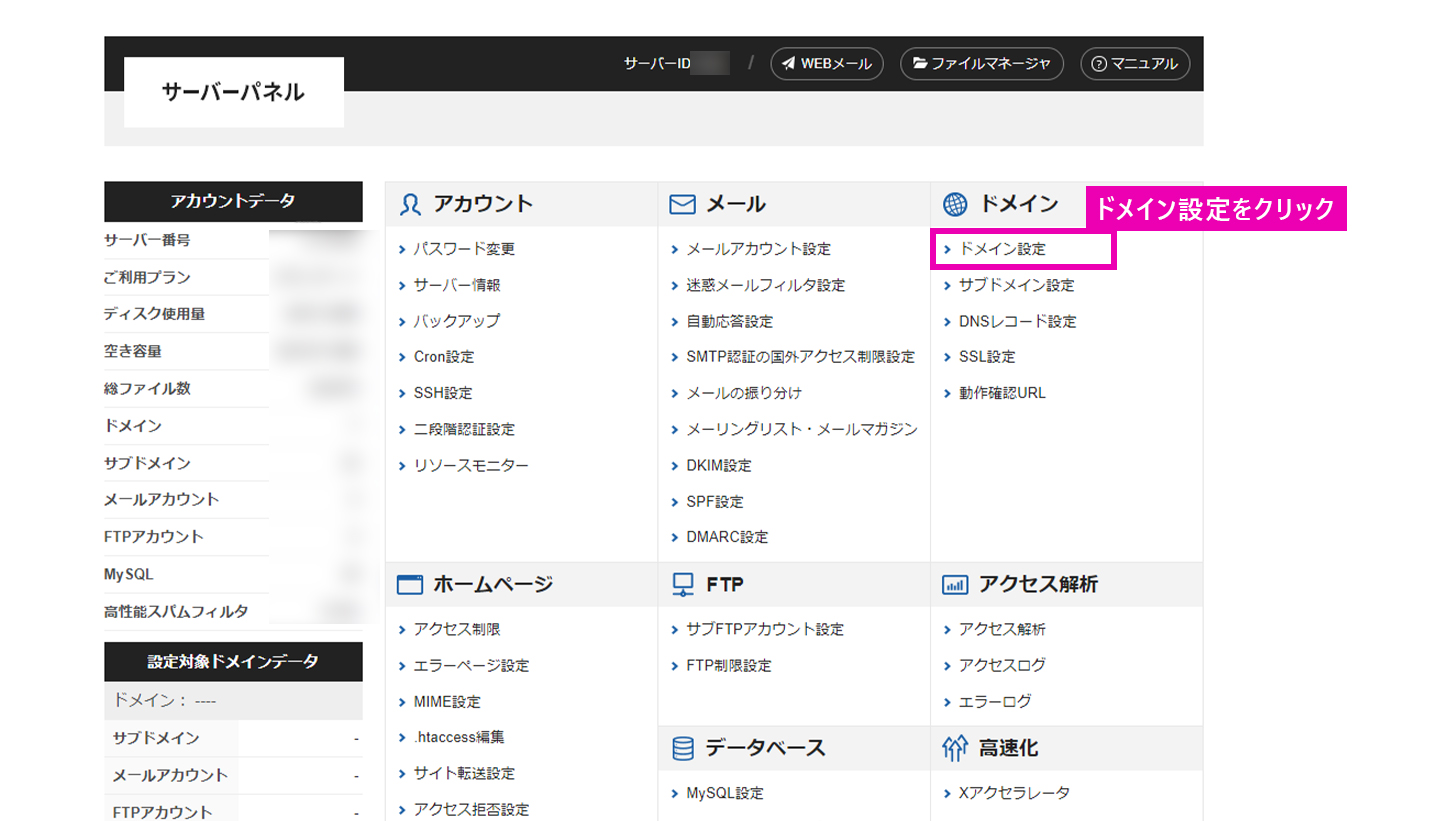Click the 総ファイル数 row label
The width and height of the screenshot is (1450, 821).
[147, 388]
